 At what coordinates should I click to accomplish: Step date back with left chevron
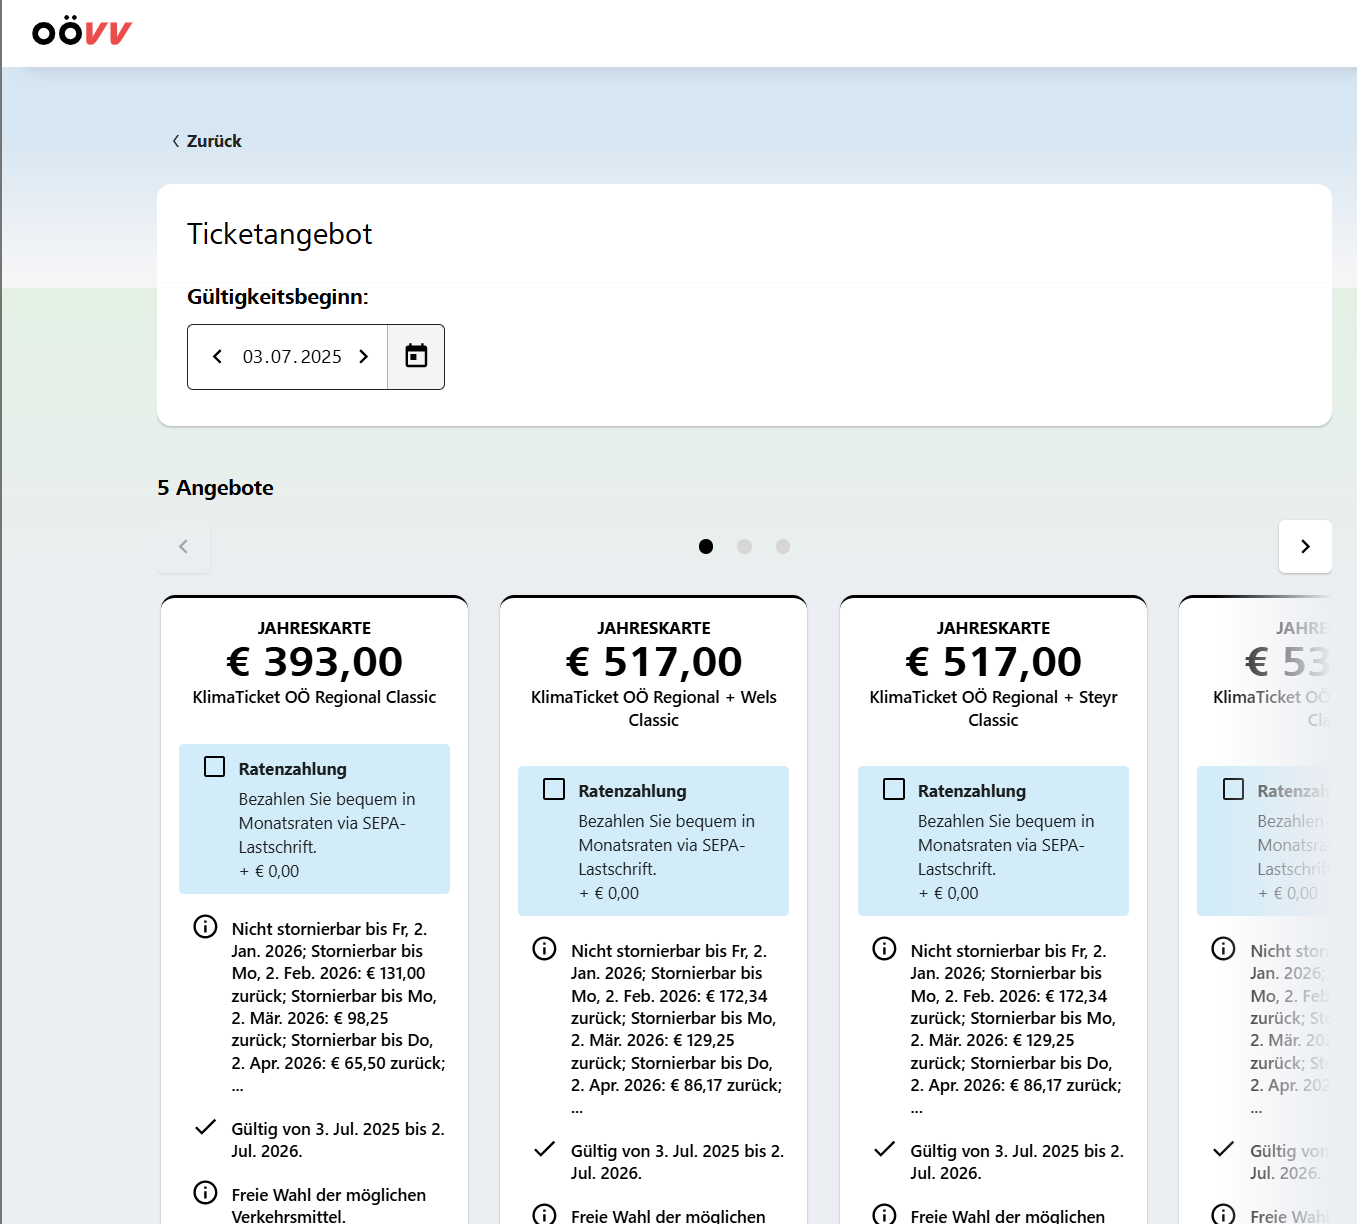217,357
